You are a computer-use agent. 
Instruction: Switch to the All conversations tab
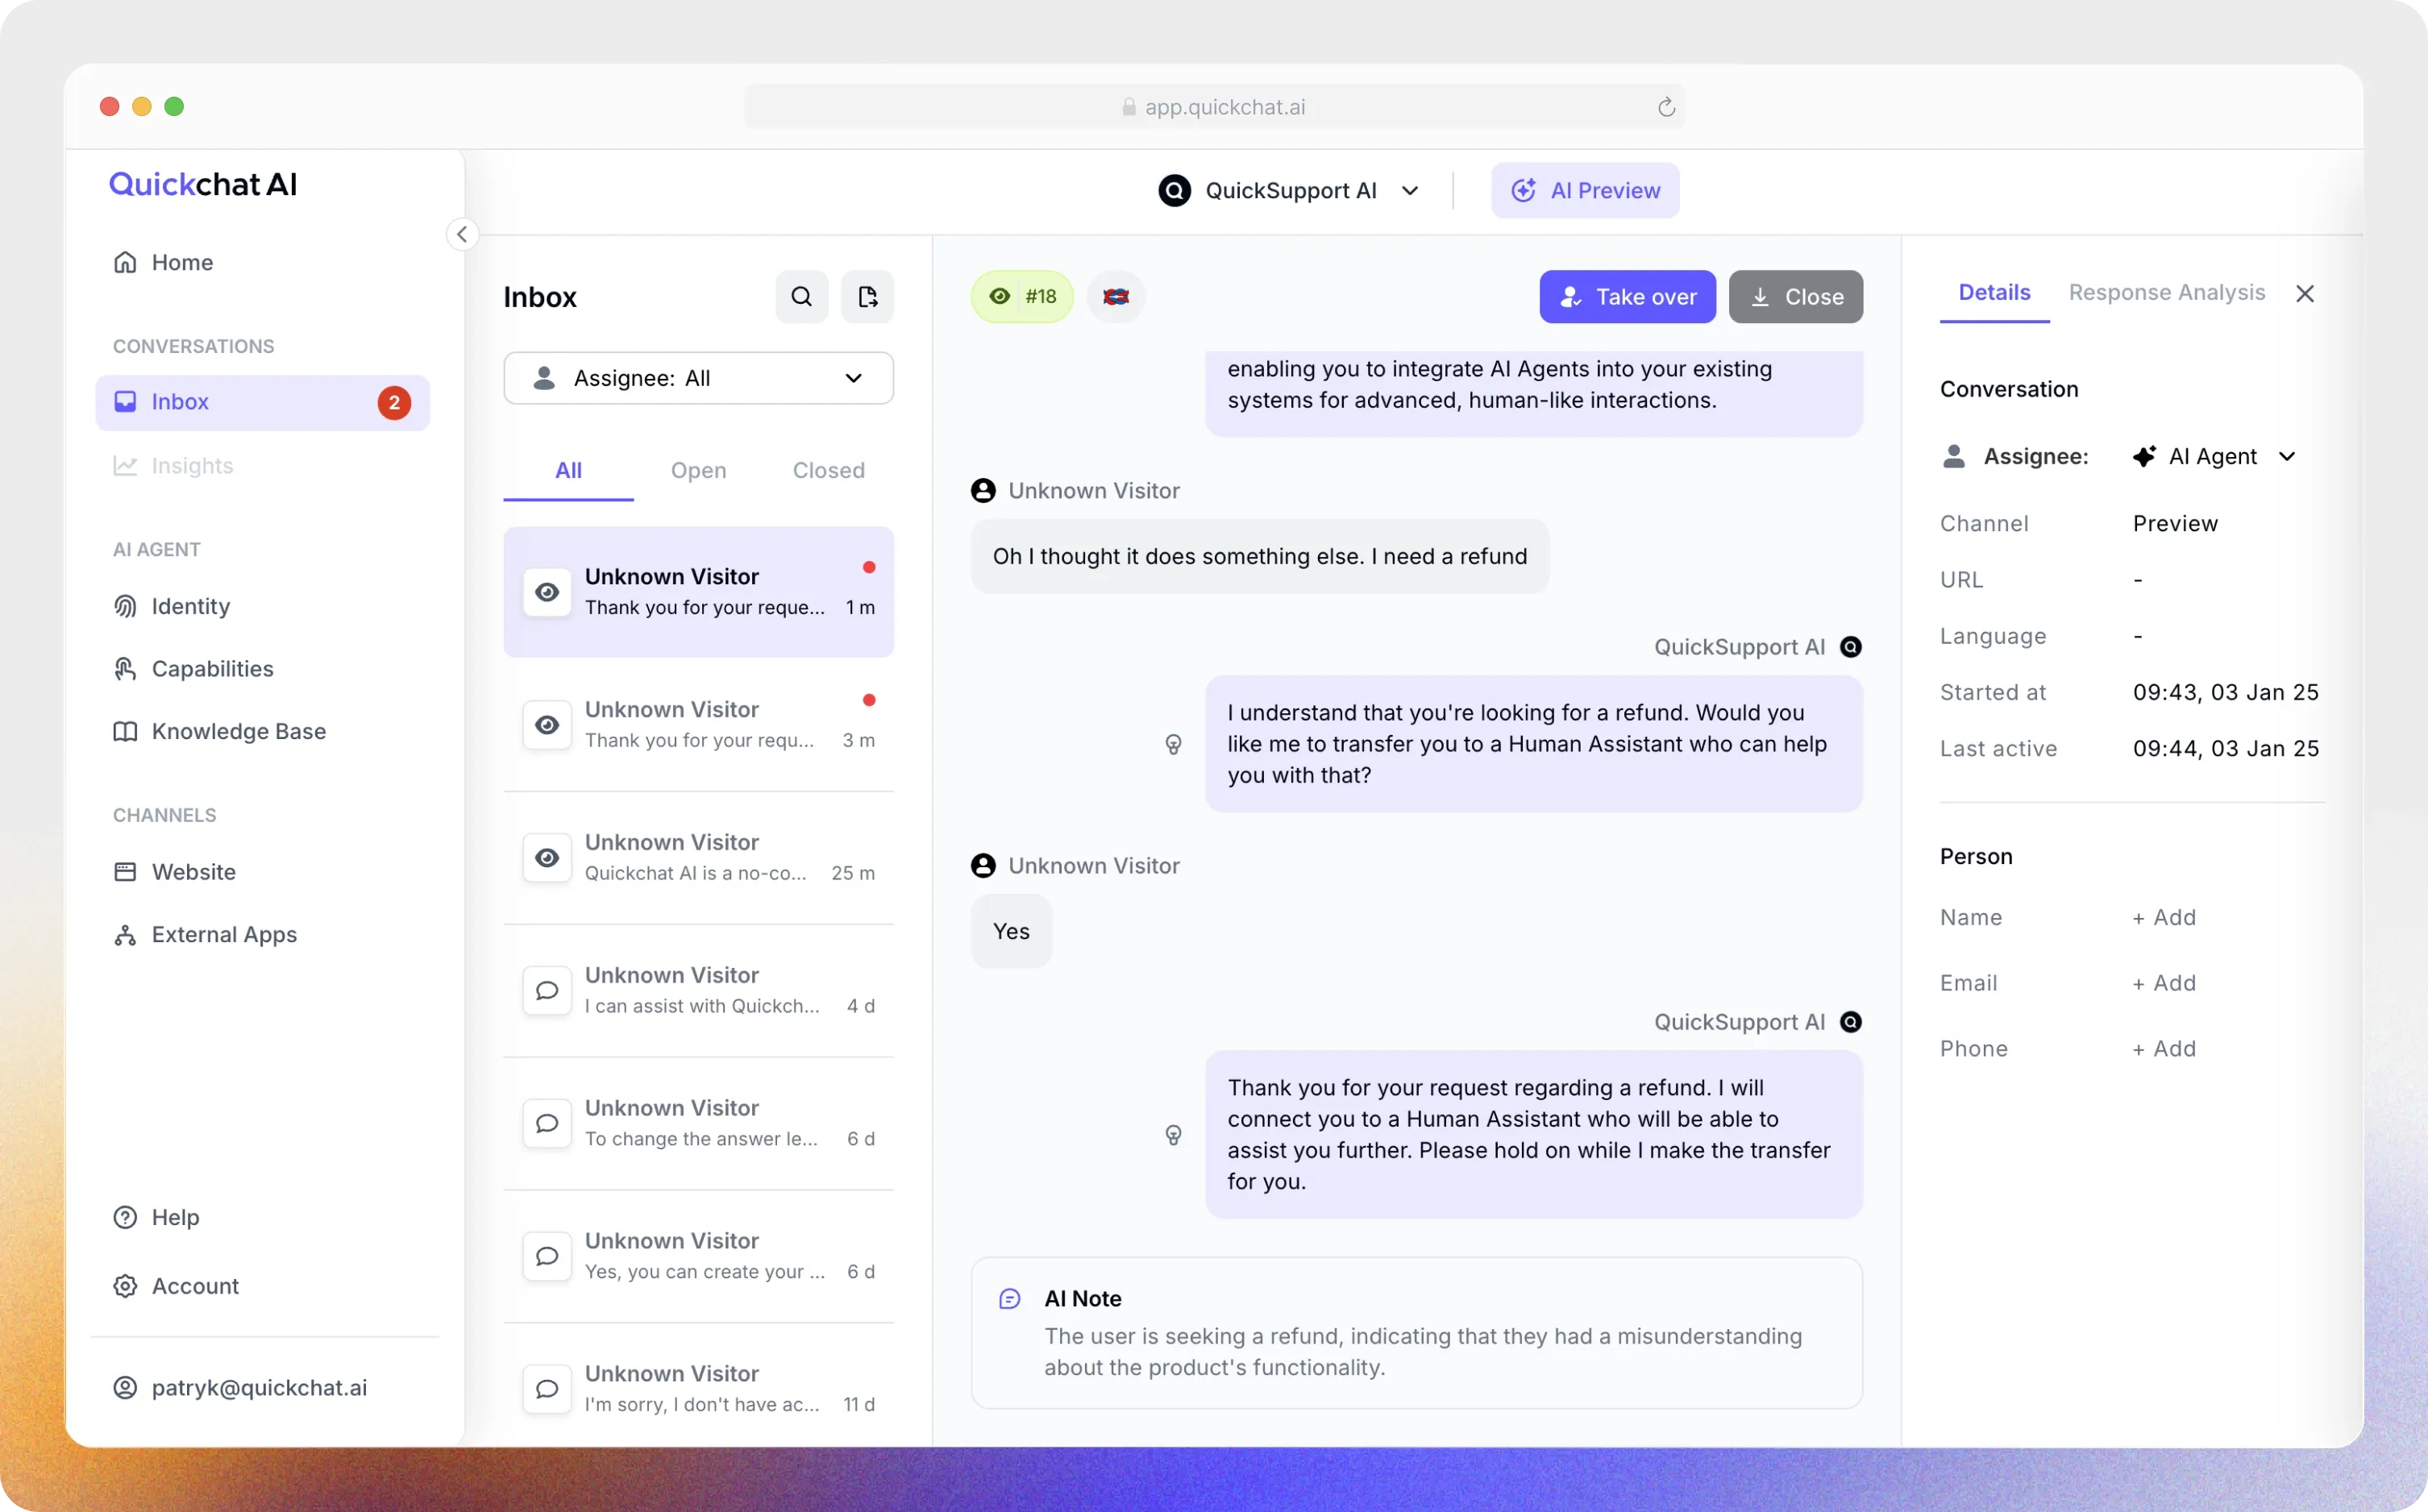point(568,470)
